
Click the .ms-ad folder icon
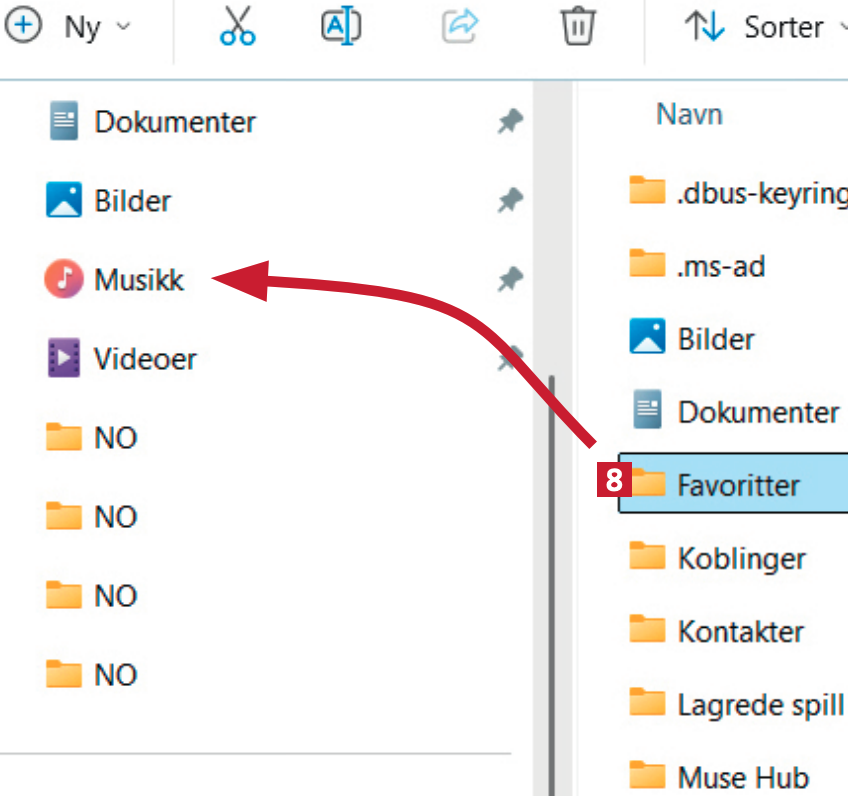pos(648,266)
